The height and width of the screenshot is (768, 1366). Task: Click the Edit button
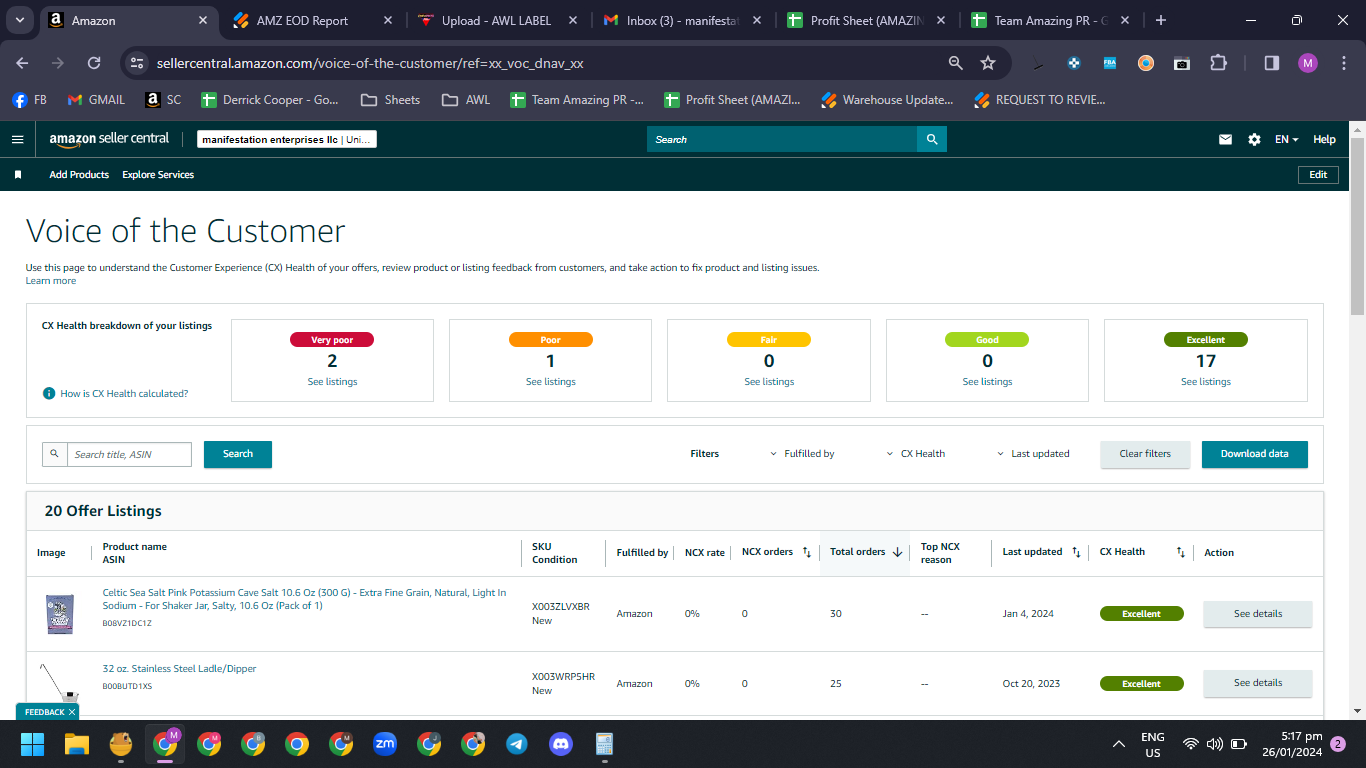1318,175
